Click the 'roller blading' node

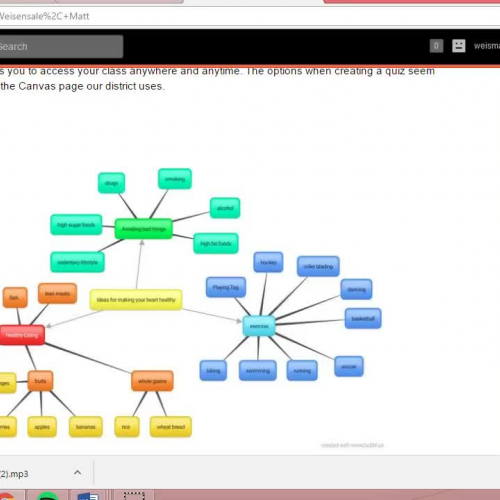318,266
